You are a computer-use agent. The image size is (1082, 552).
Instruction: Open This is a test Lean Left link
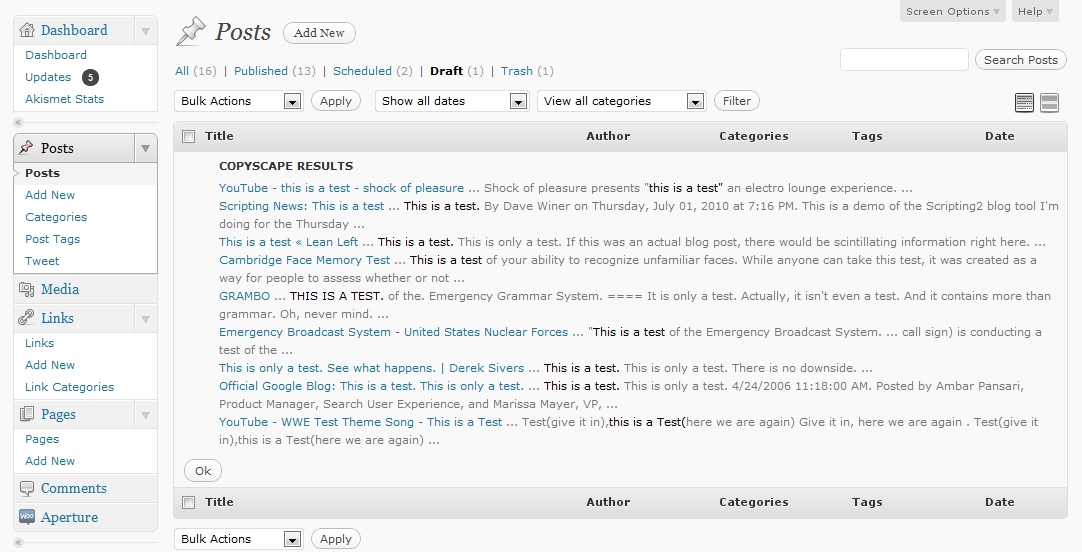point(288,242)
